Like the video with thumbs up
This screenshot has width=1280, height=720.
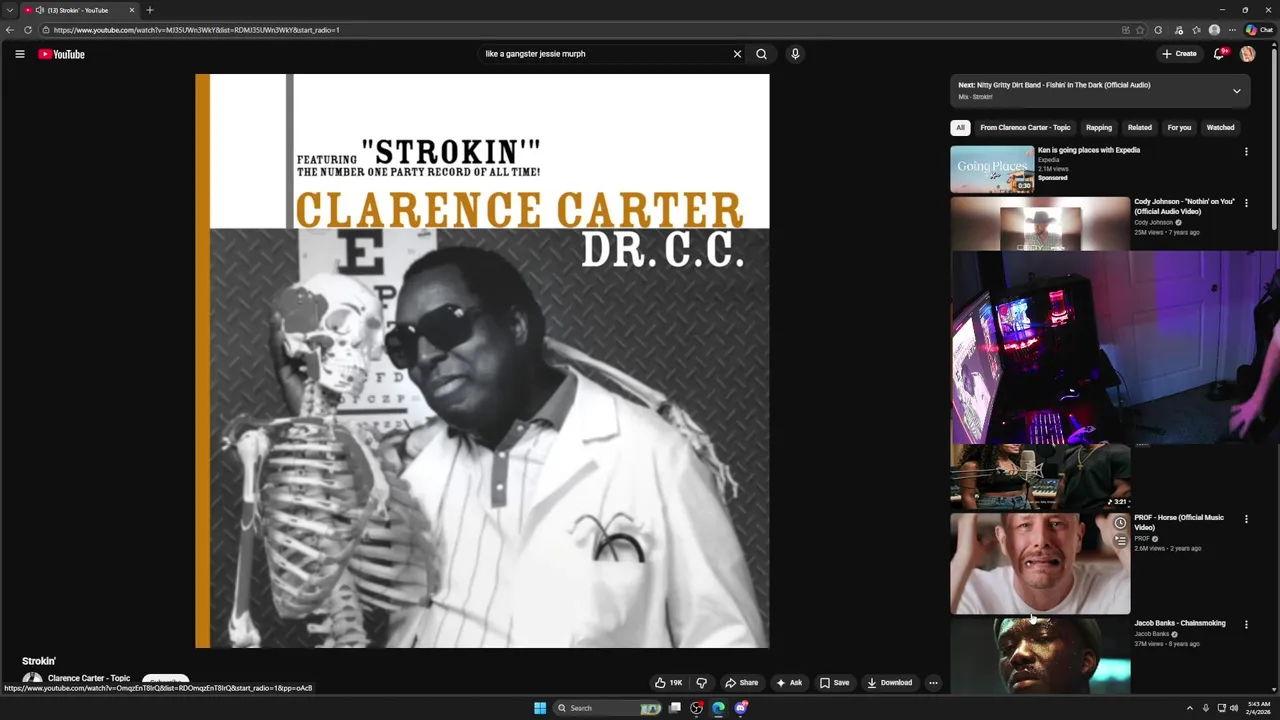[x=668, y=683]
